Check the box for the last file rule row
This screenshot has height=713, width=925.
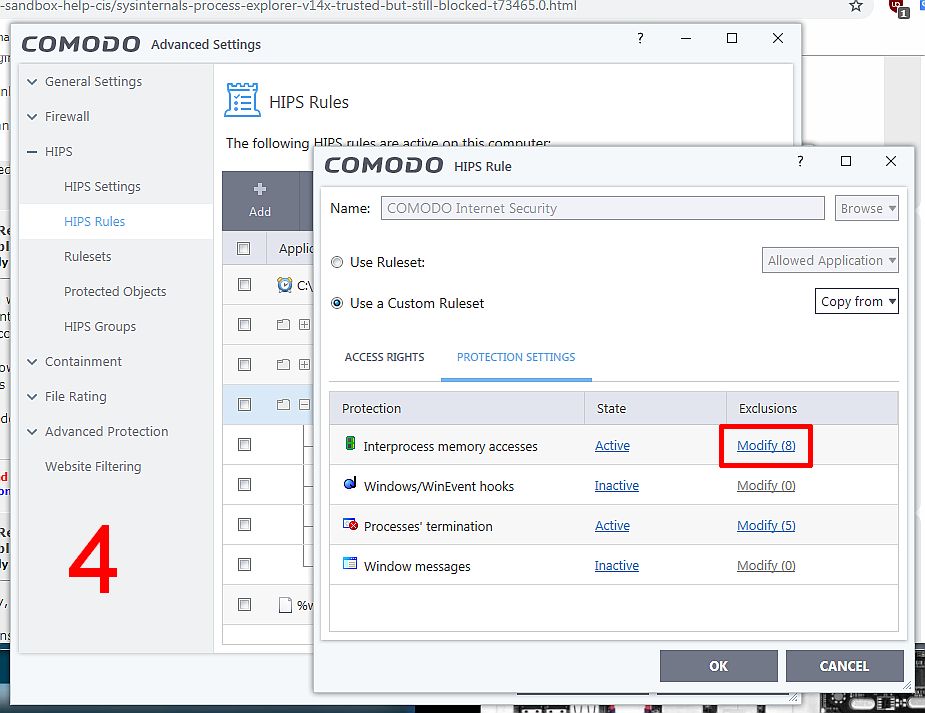click(244, 604)
